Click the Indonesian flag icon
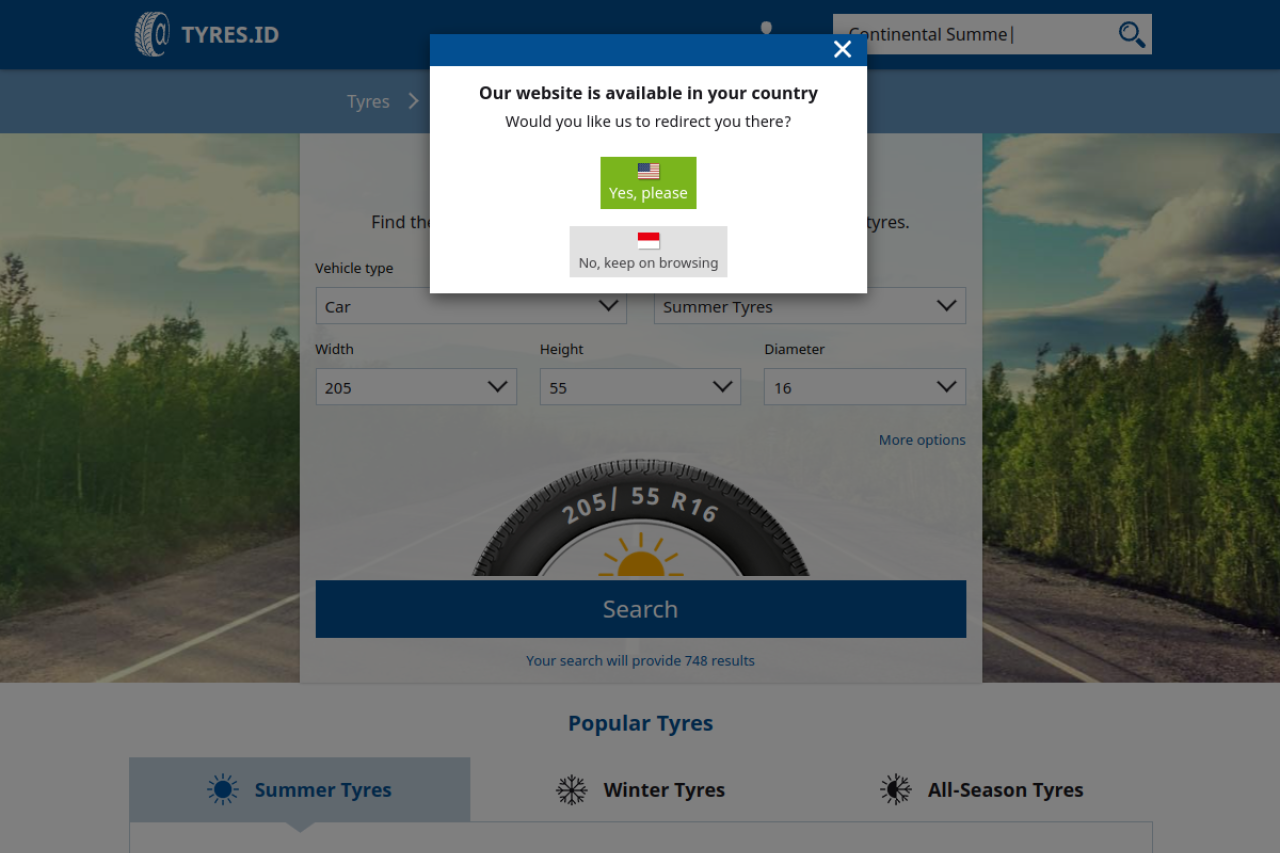Image resolution: width=1280 pixels, height=853 pixels. click(648, 241)
